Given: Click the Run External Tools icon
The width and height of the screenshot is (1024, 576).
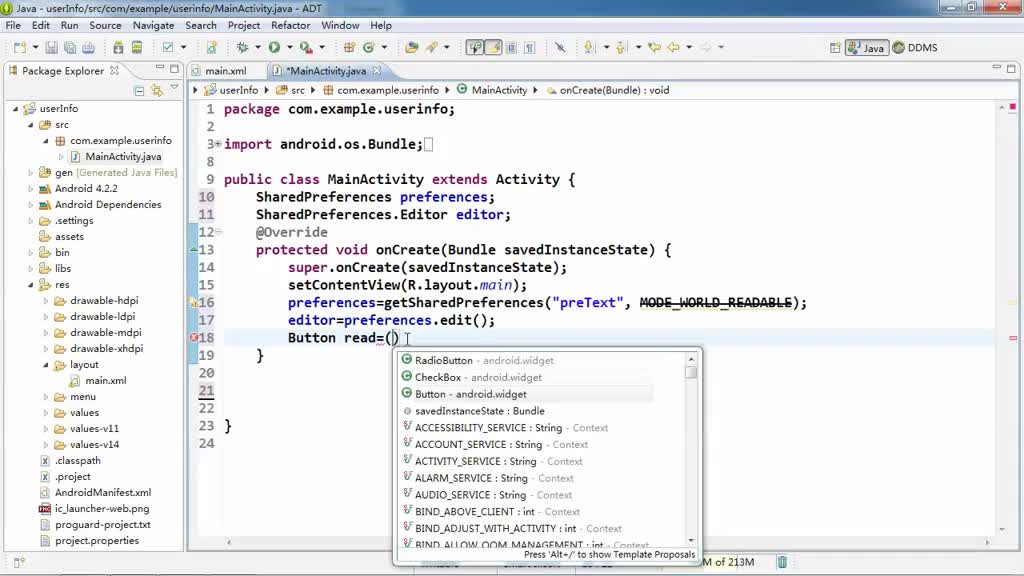Looking at the screenshot, I should click(x=306, y=48).
